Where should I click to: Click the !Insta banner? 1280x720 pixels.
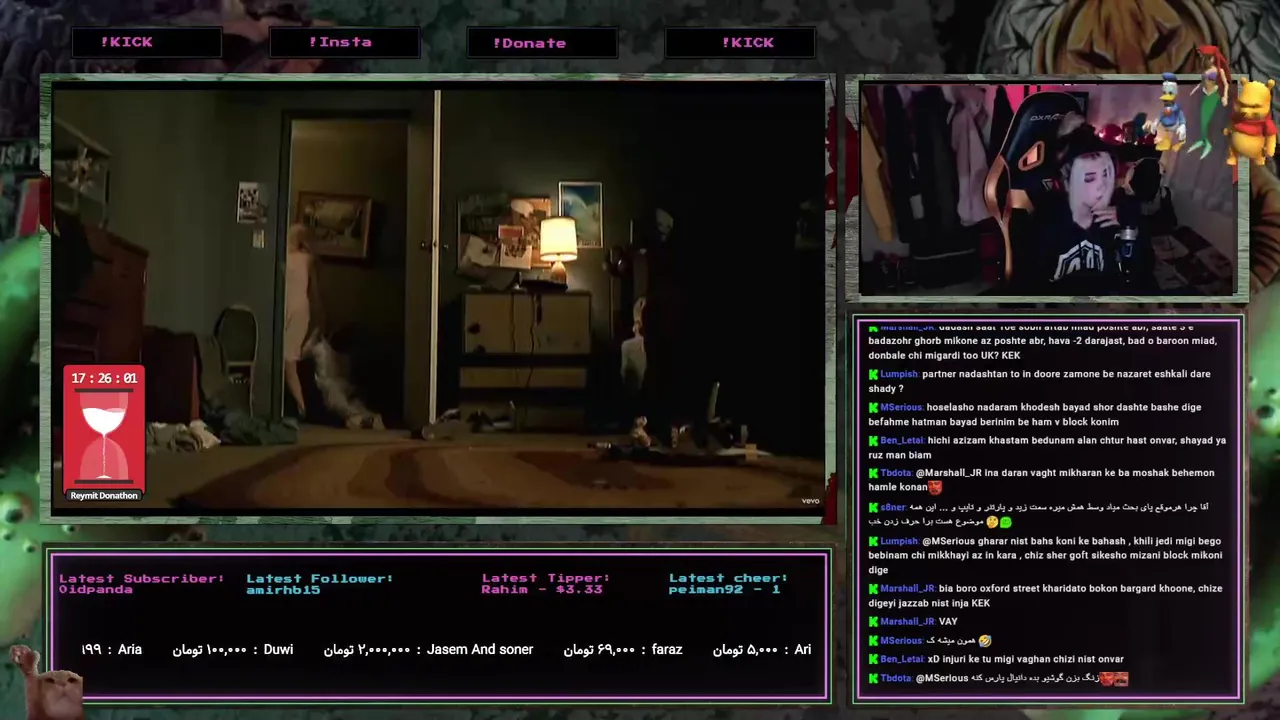click(x=344, y=42)
